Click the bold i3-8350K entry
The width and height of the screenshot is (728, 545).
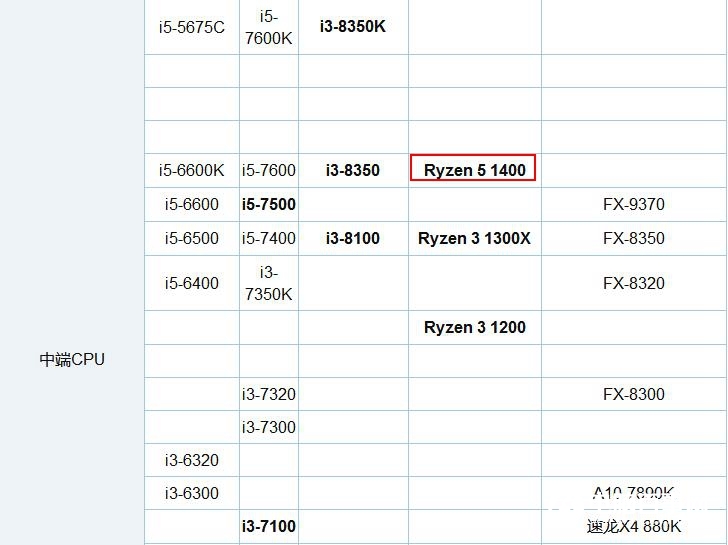(x=353, y=26)
